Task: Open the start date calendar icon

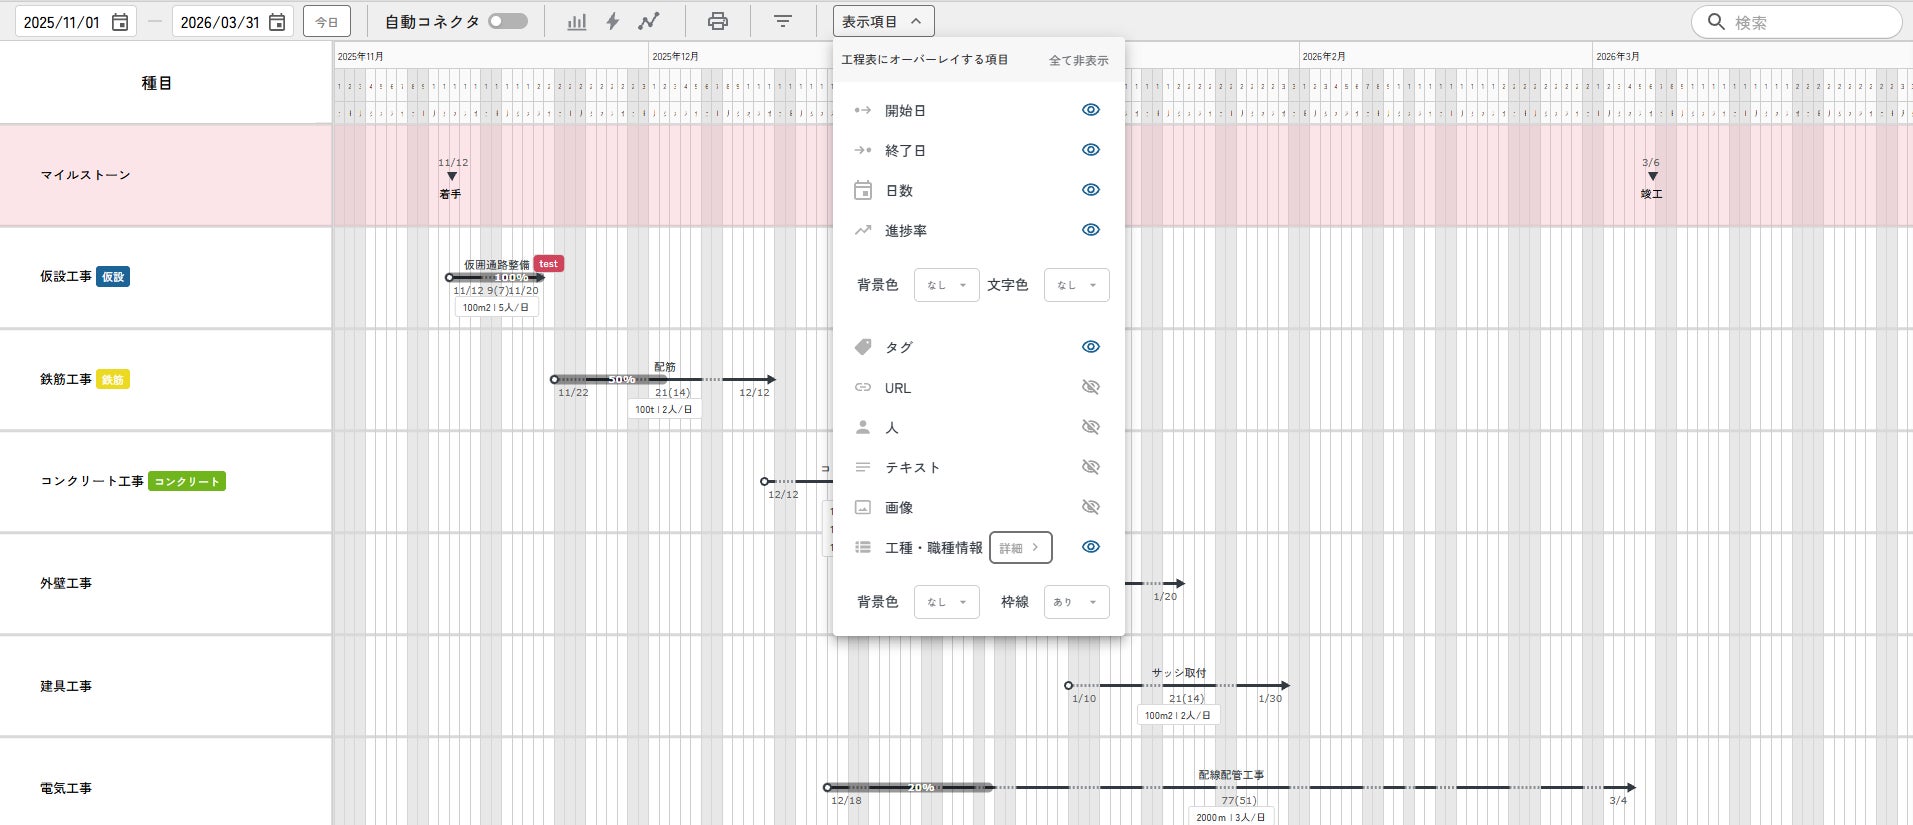Action: [x=120, y=22]
